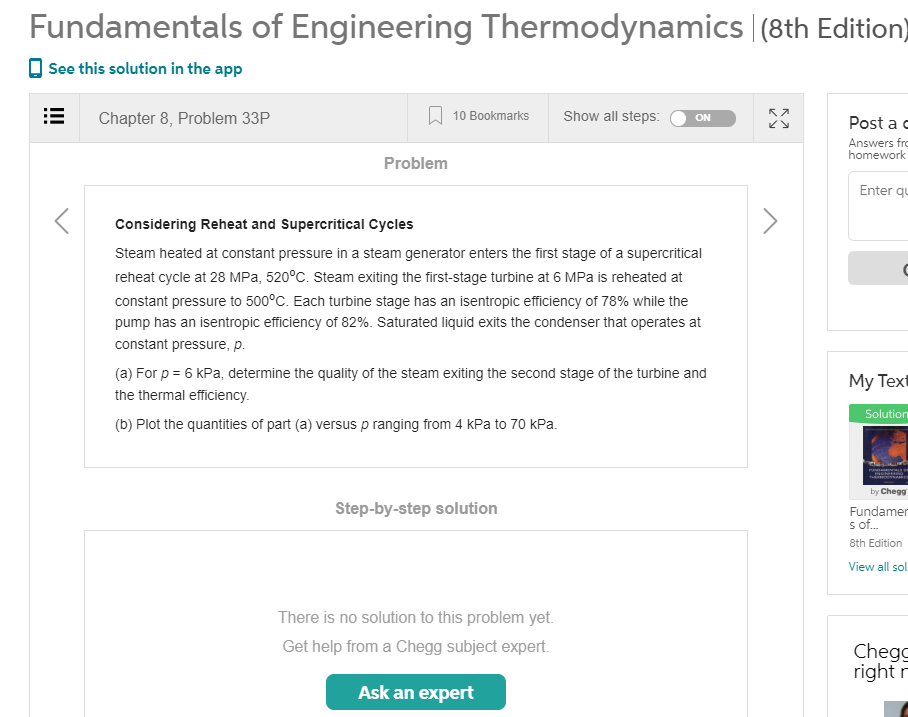This screenshot has width=908, height=717.
Task: Click the list icon in the header bar
Action: pos(54,117)
